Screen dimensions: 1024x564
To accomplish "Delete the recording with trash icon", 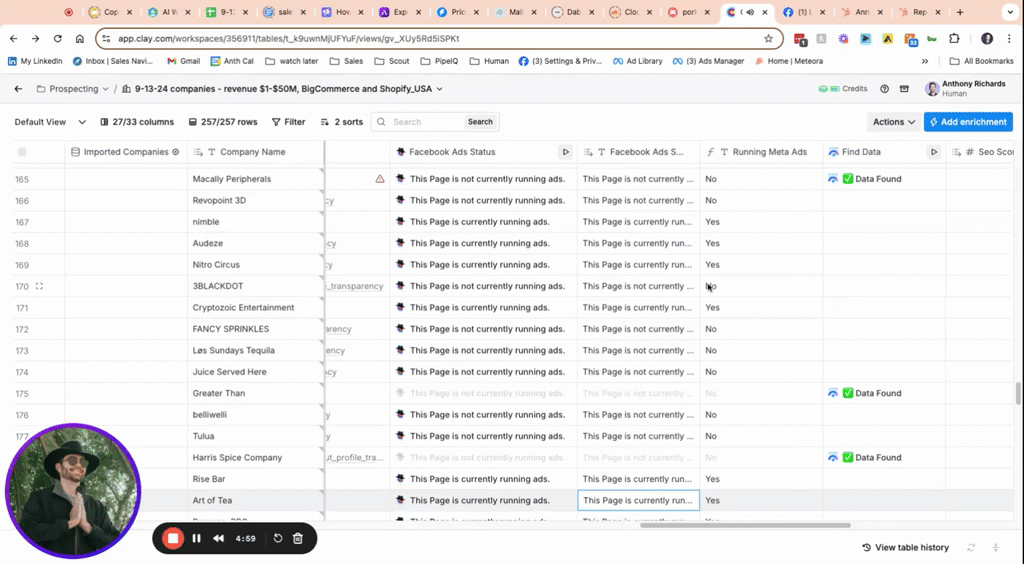I will (x=297, y=538).
